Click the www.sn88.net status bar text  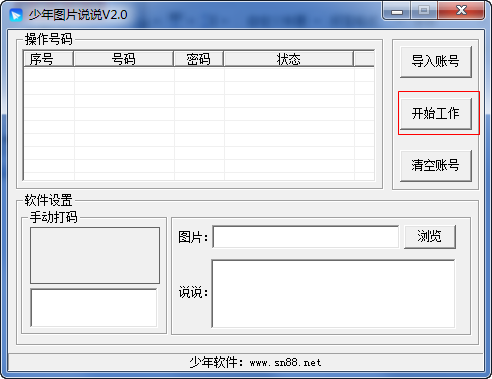(x=285, y=363)
